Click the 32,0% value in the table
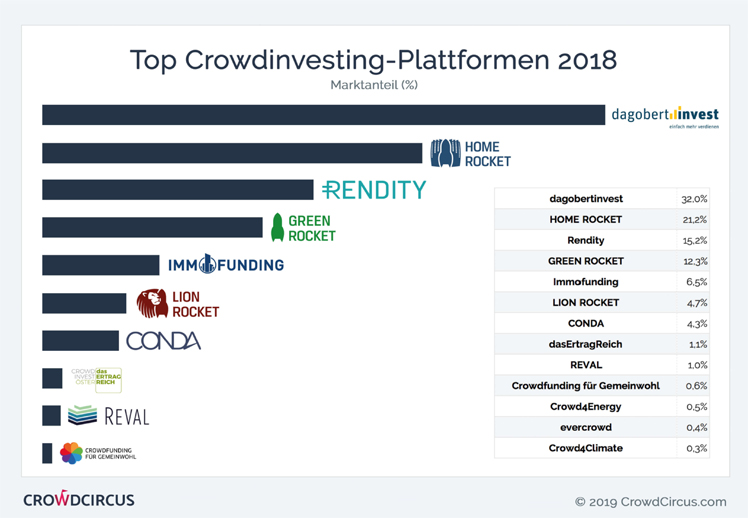The width and height of the screenshot is (748, 518). 694,199
